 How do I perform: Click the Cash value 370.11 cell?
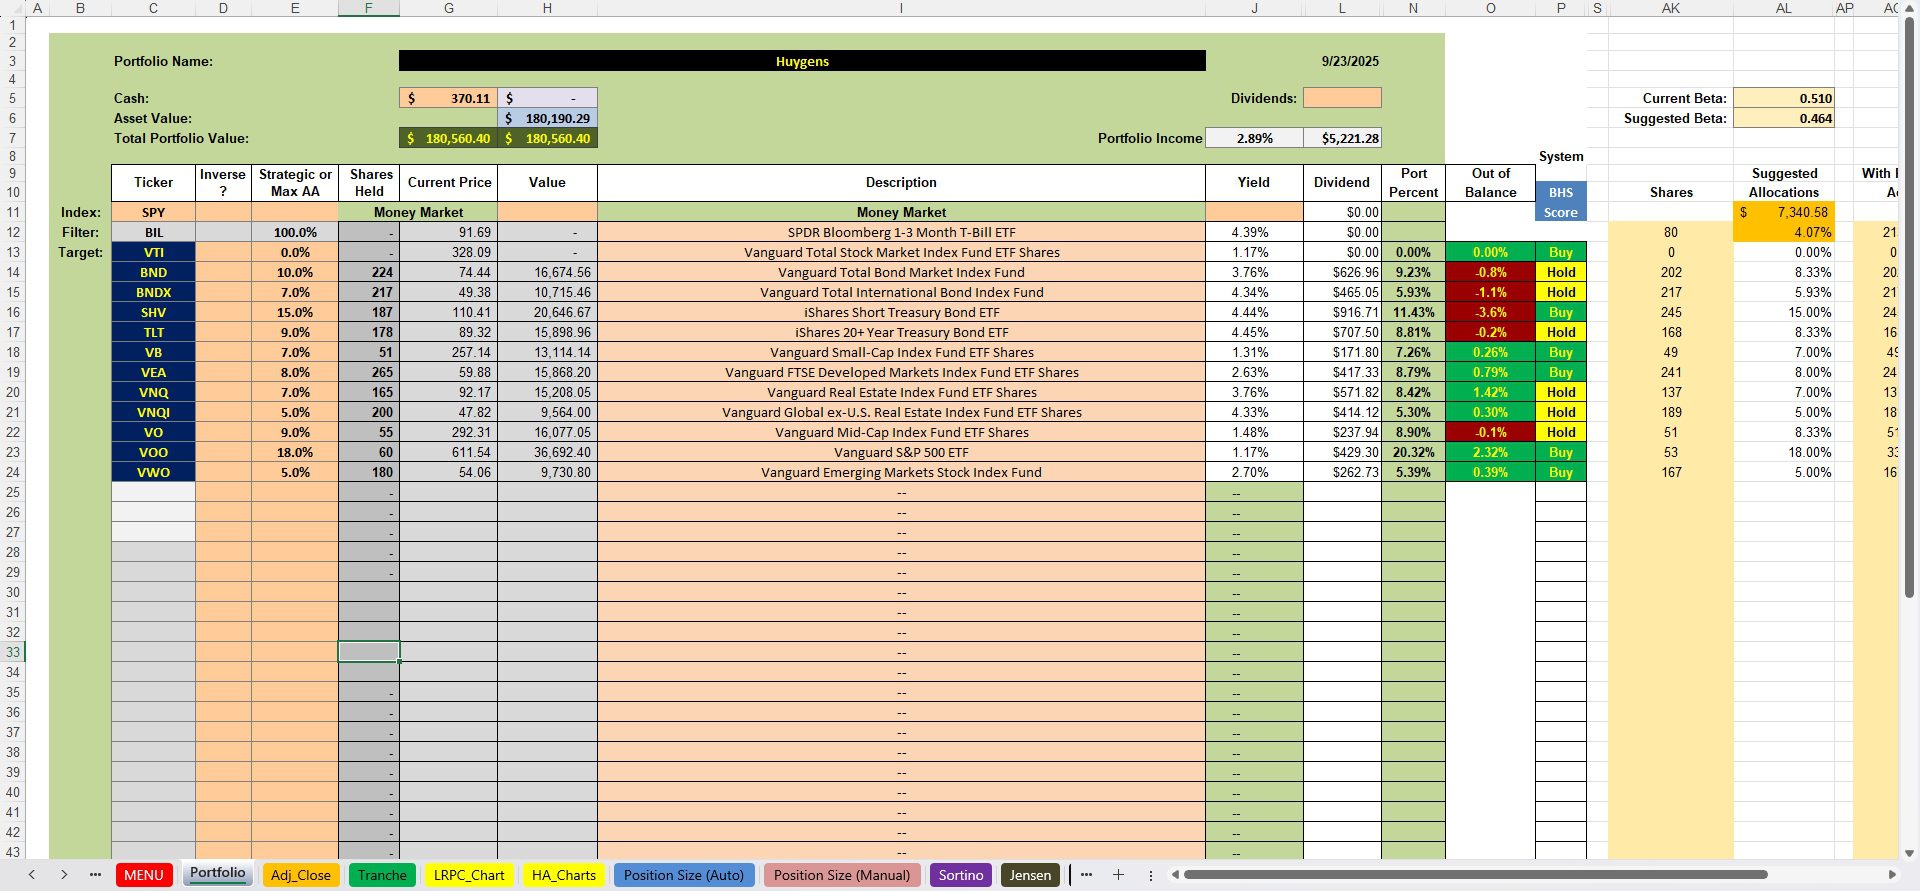(448, 98)
